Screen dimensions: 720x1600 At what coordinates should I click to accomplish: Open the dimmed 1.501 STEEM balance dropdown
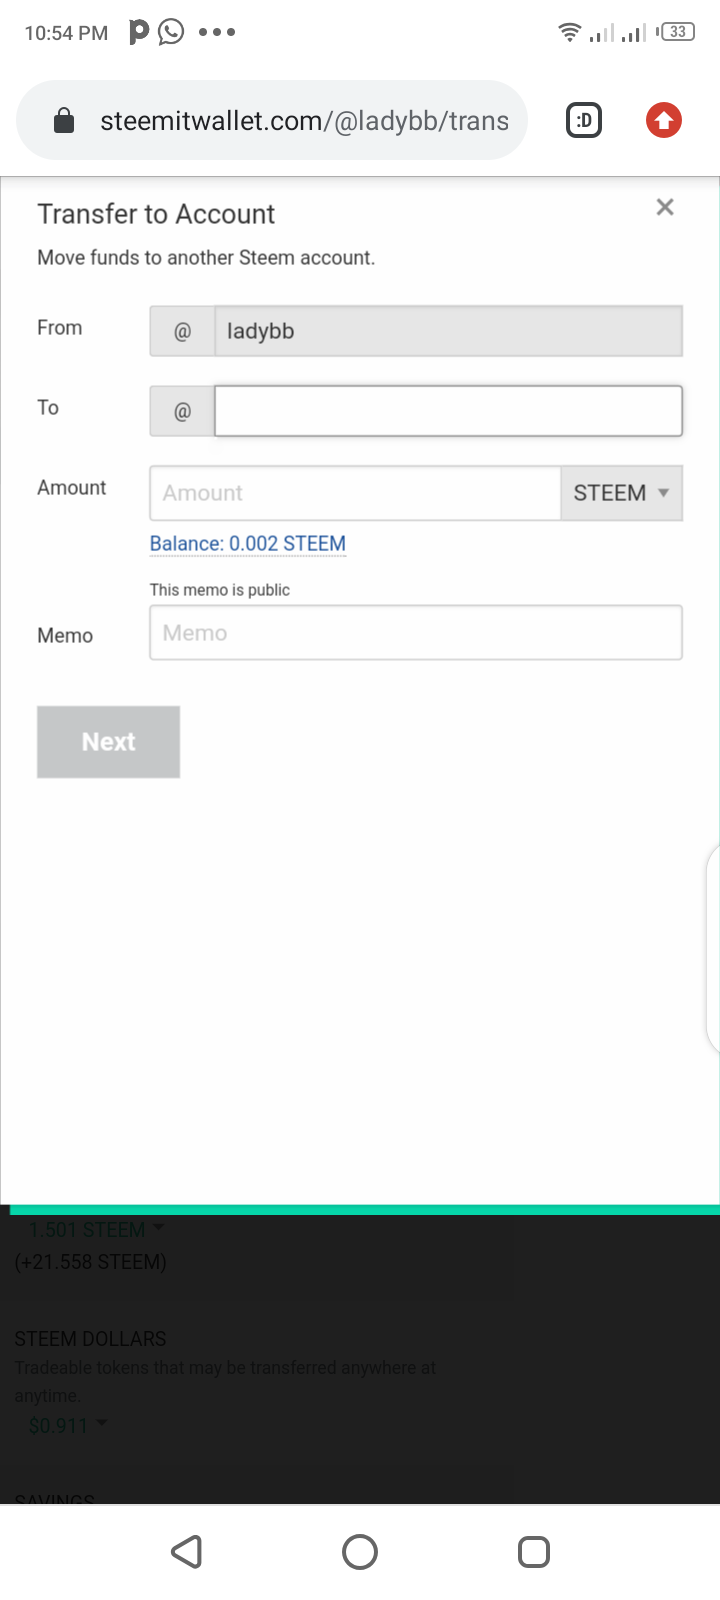(96, 1230)
